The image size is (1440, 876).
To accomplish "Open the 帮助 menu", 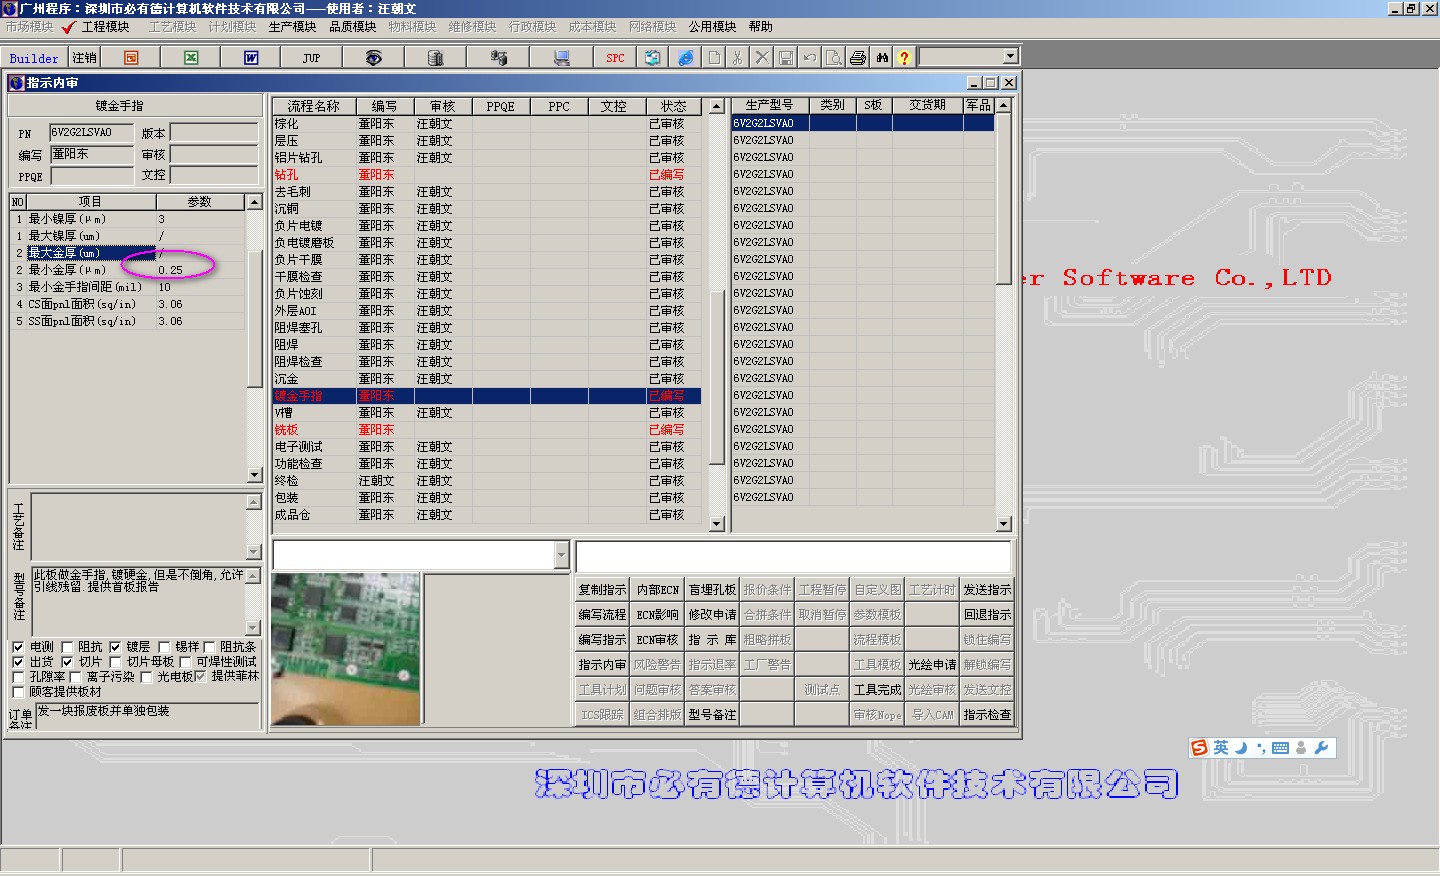I will click(761, 27).
